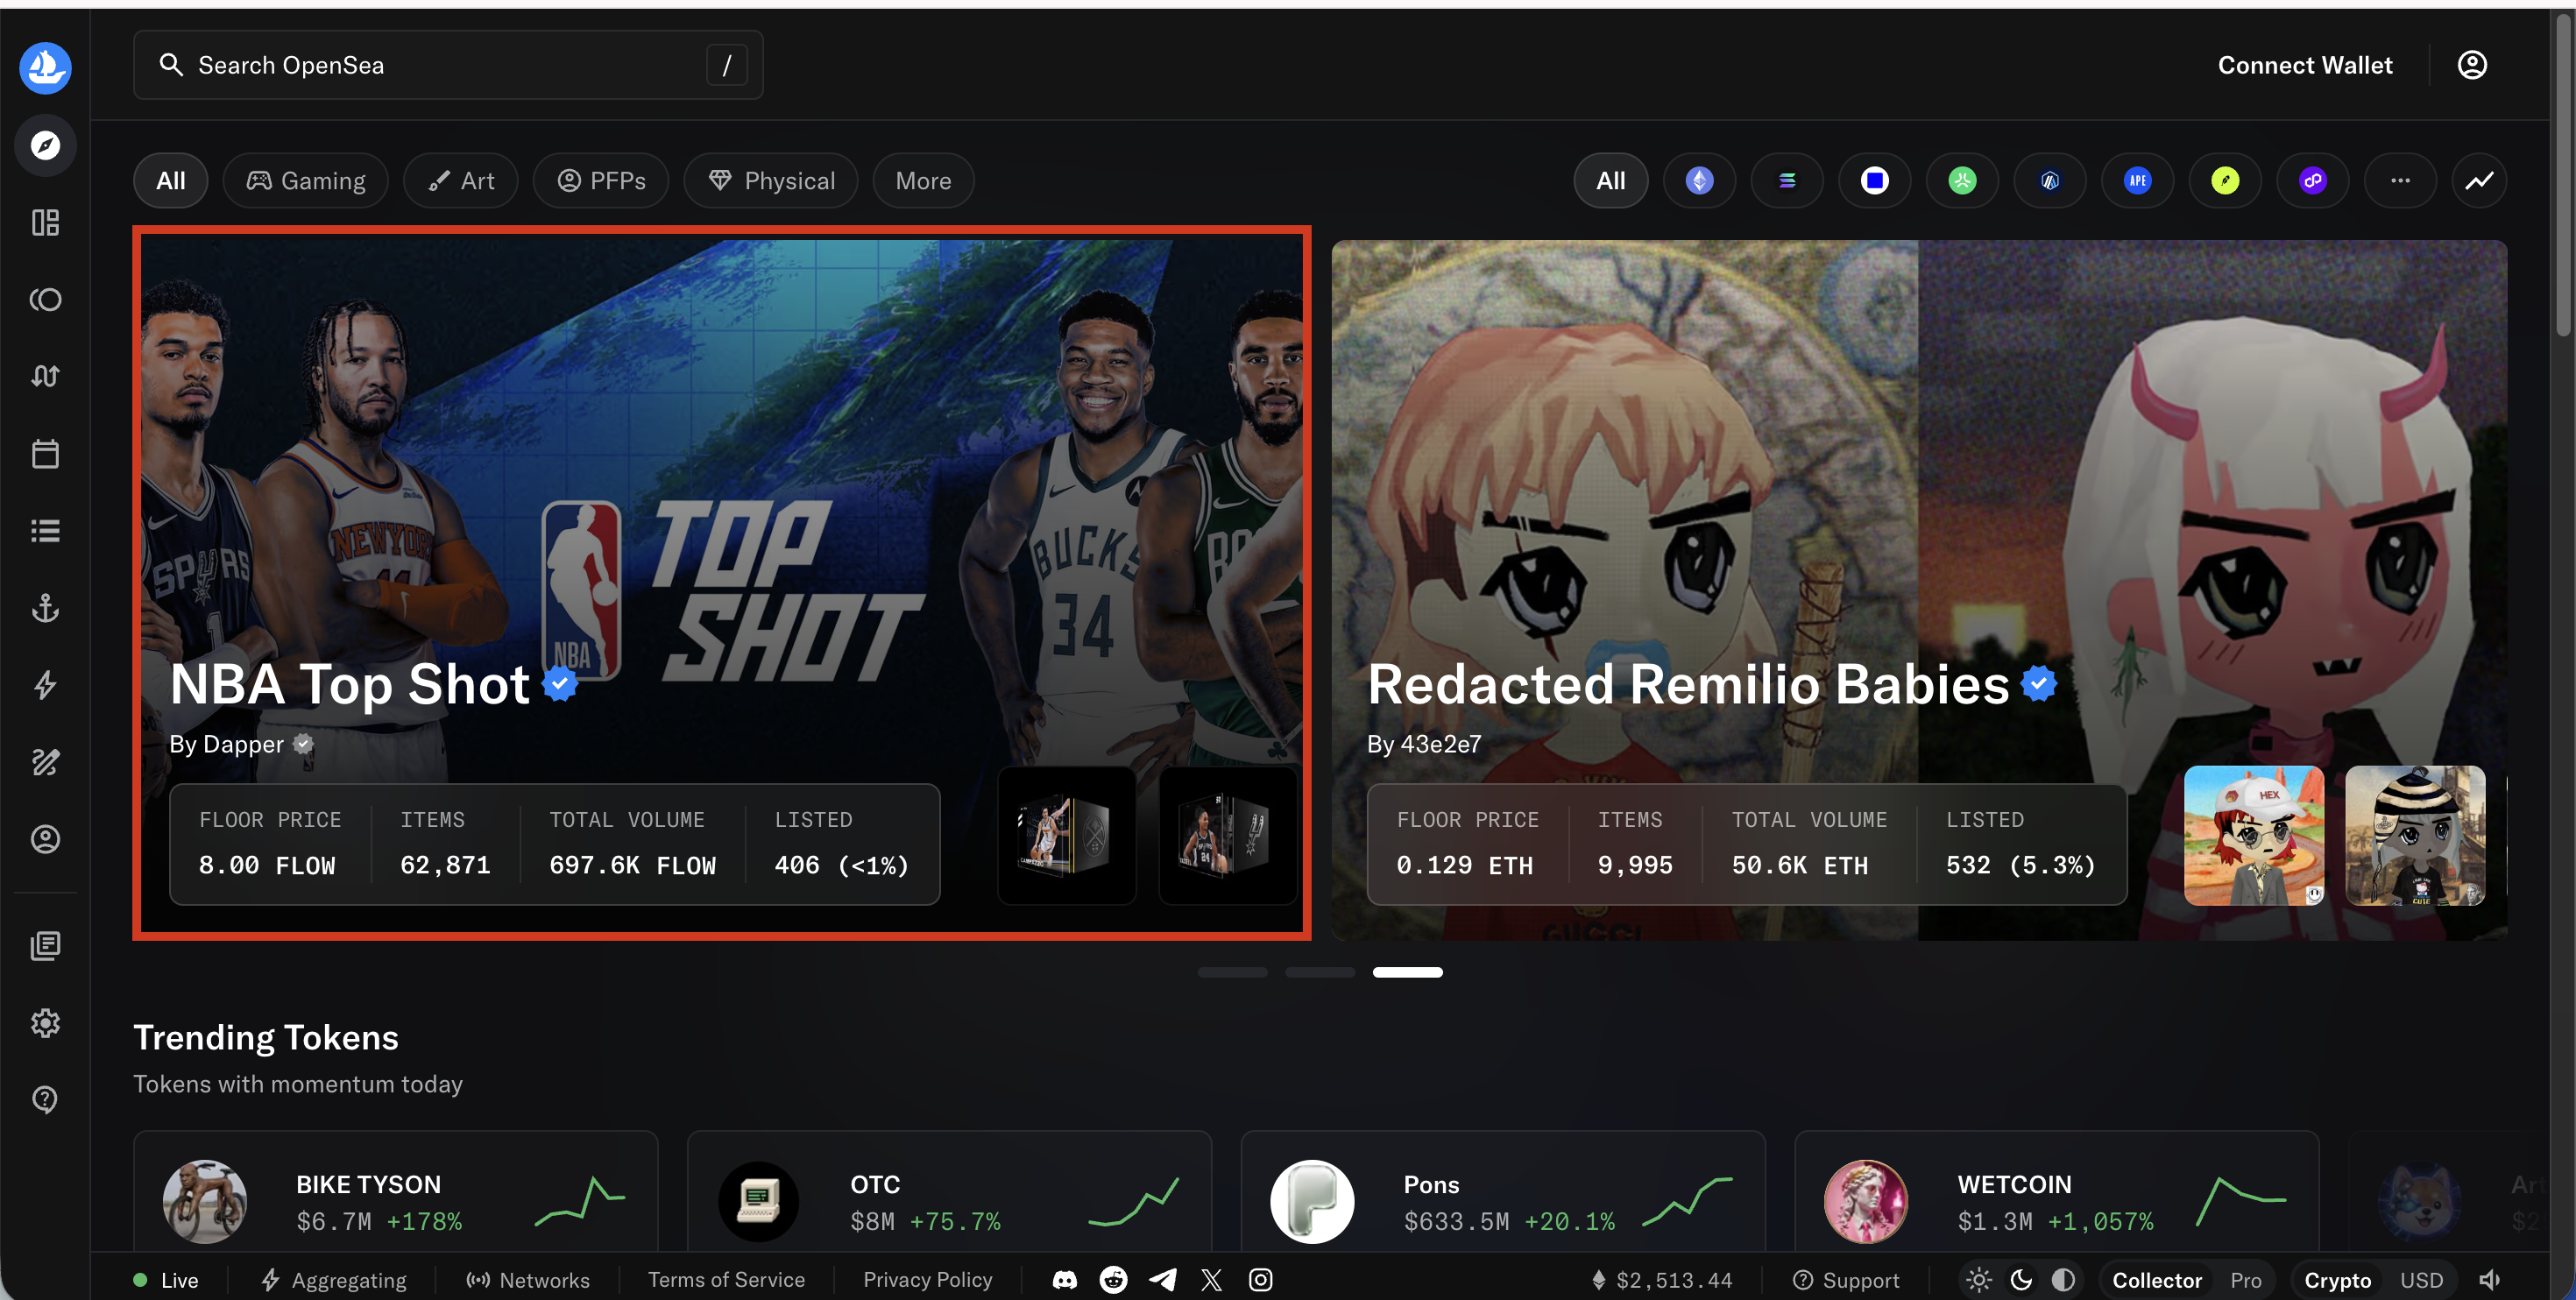Screen dimensions: 2576x1300
Task: Open the Settings gear icon in sidebar
Action: pos(45,1022)
